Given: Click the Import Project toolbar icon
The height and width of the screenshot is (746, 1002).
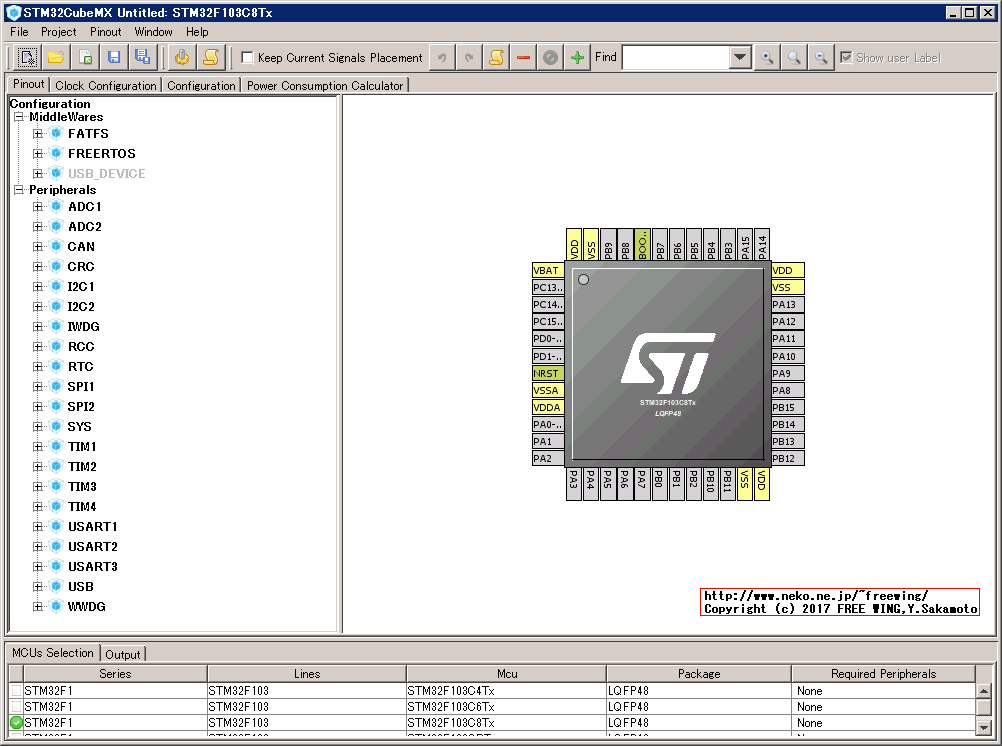Looking at the screenshot, I should (x=85, y=58).
